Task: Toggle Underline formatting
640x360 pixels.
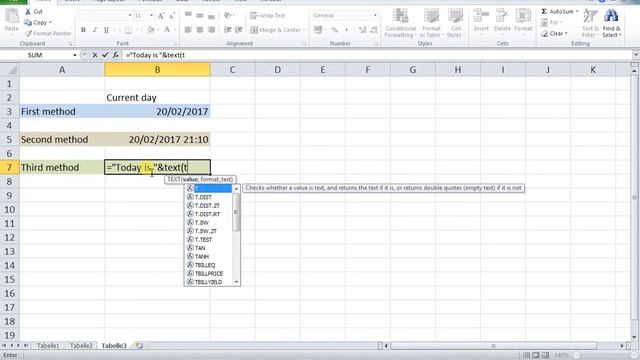Action: pos(107,30)
